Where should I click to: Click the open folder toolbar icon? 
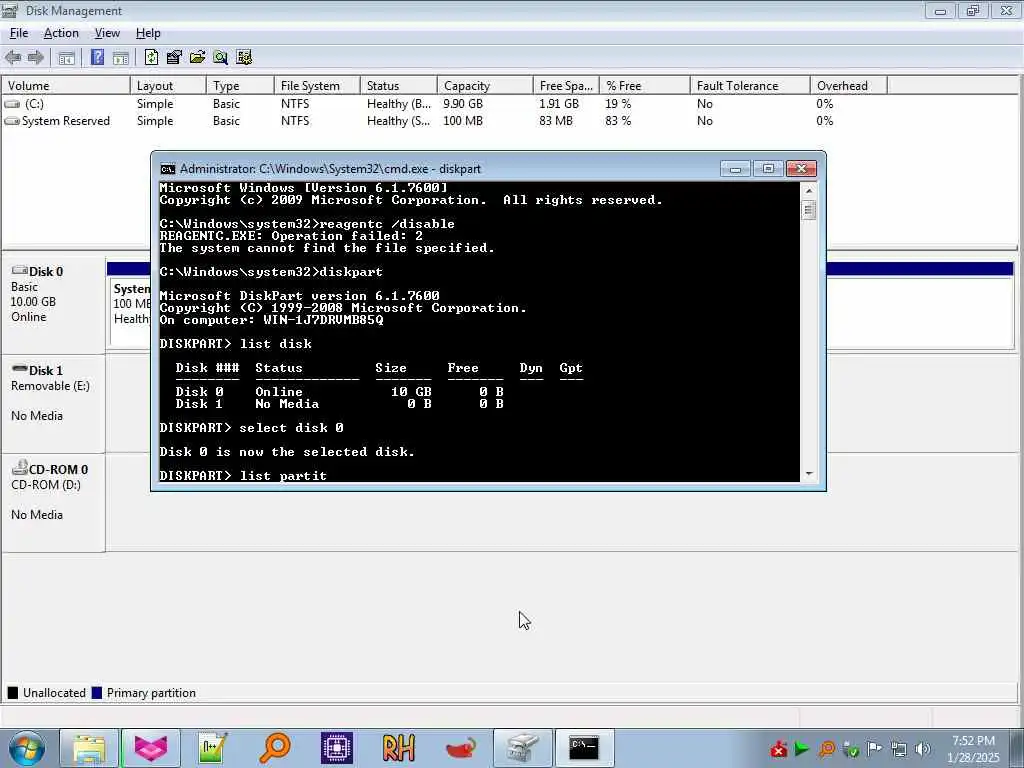[197, 57]
